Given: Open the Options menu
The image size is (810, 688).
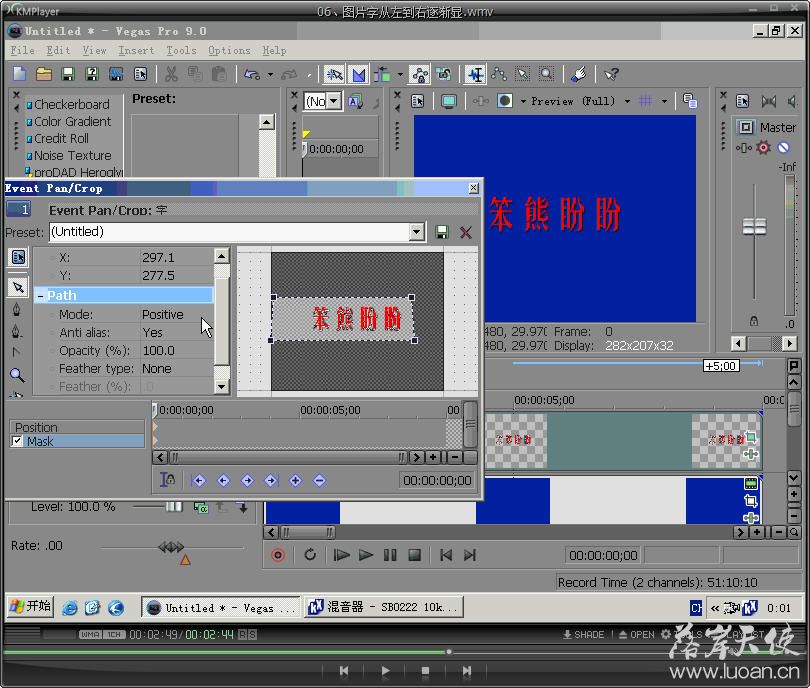Looking at the screenshot, I should (x=229, y=50).
